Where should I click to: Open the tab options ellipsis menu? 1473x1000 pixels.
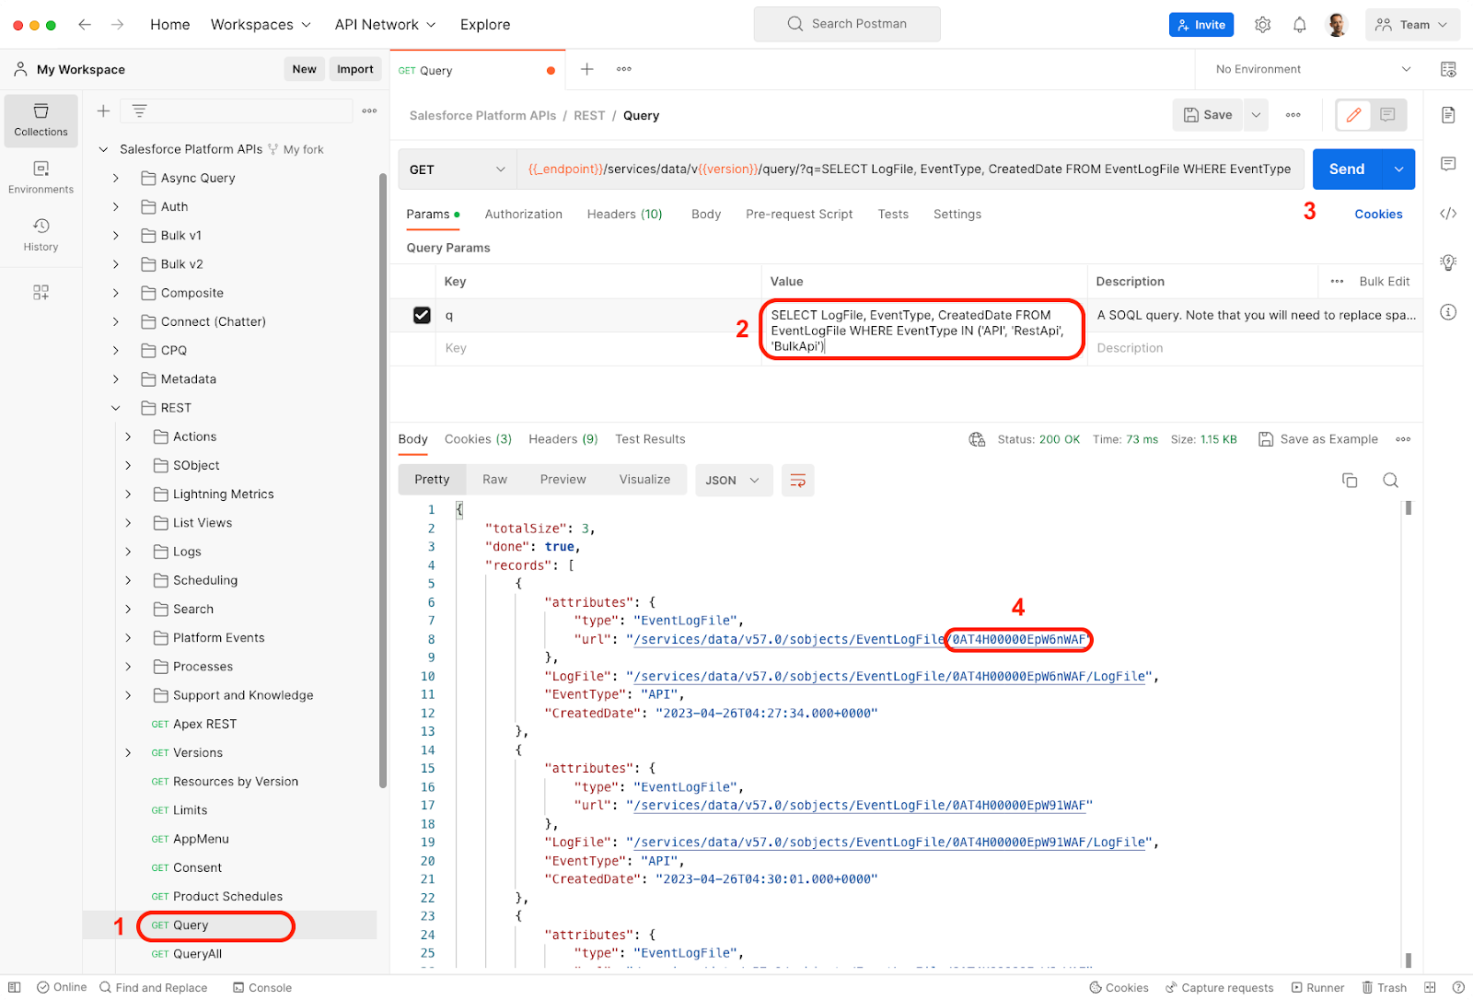point(624,69)
